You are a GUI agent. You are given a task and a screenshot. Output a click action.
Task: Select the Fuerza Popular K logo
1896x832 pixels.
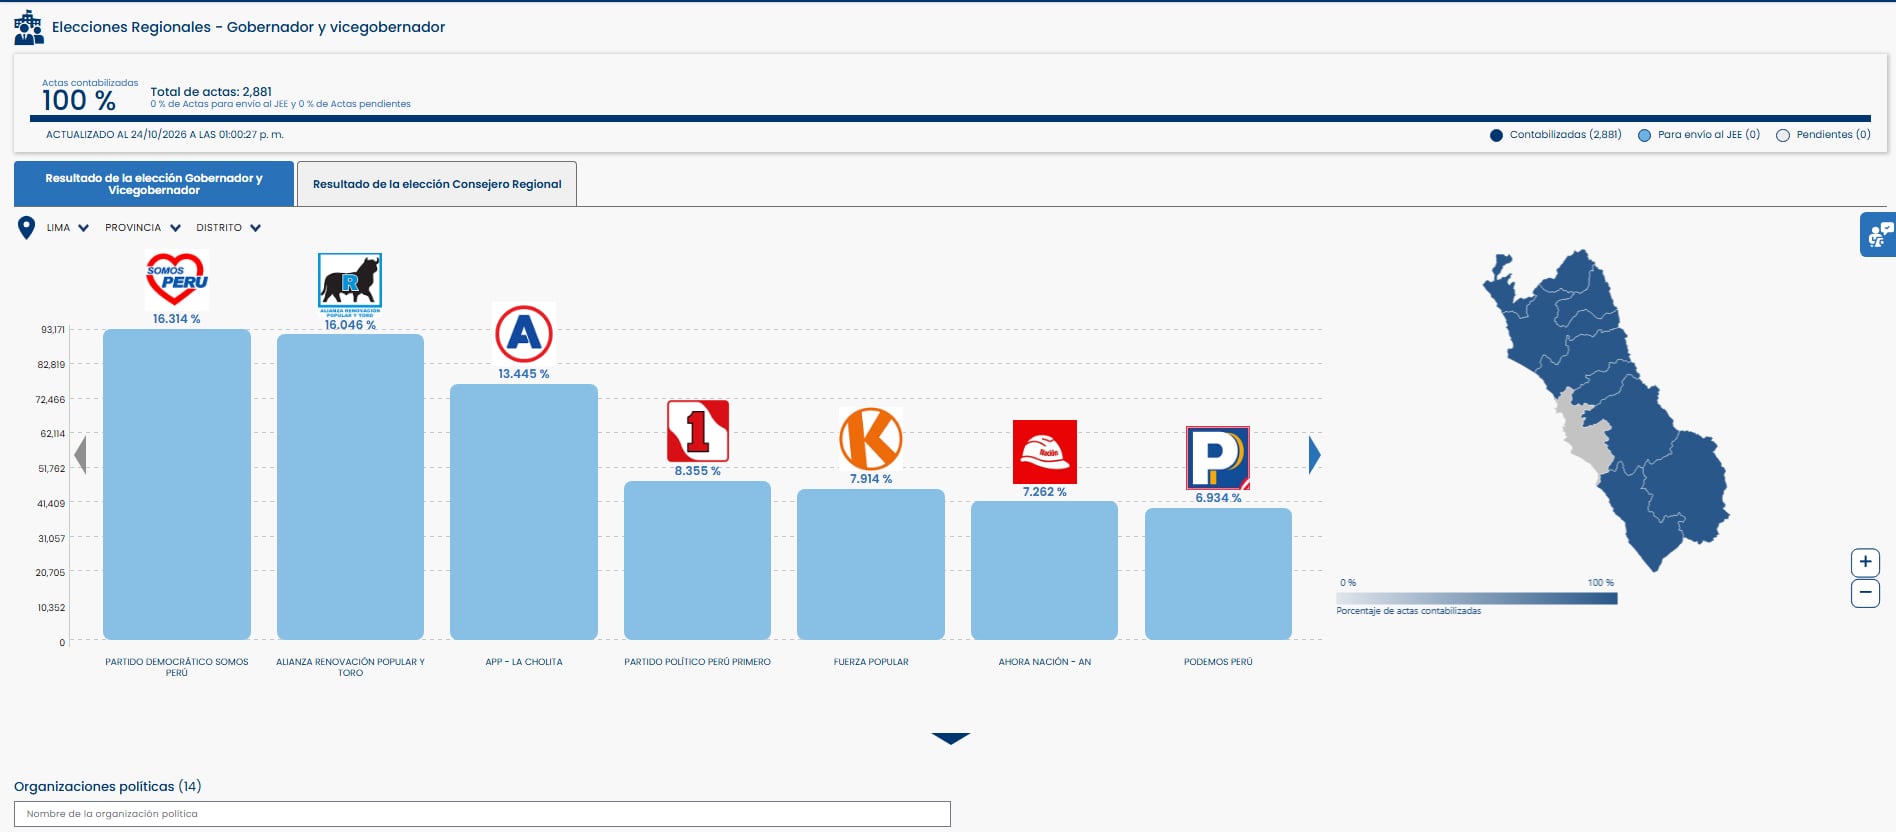(x=871, y=439)
